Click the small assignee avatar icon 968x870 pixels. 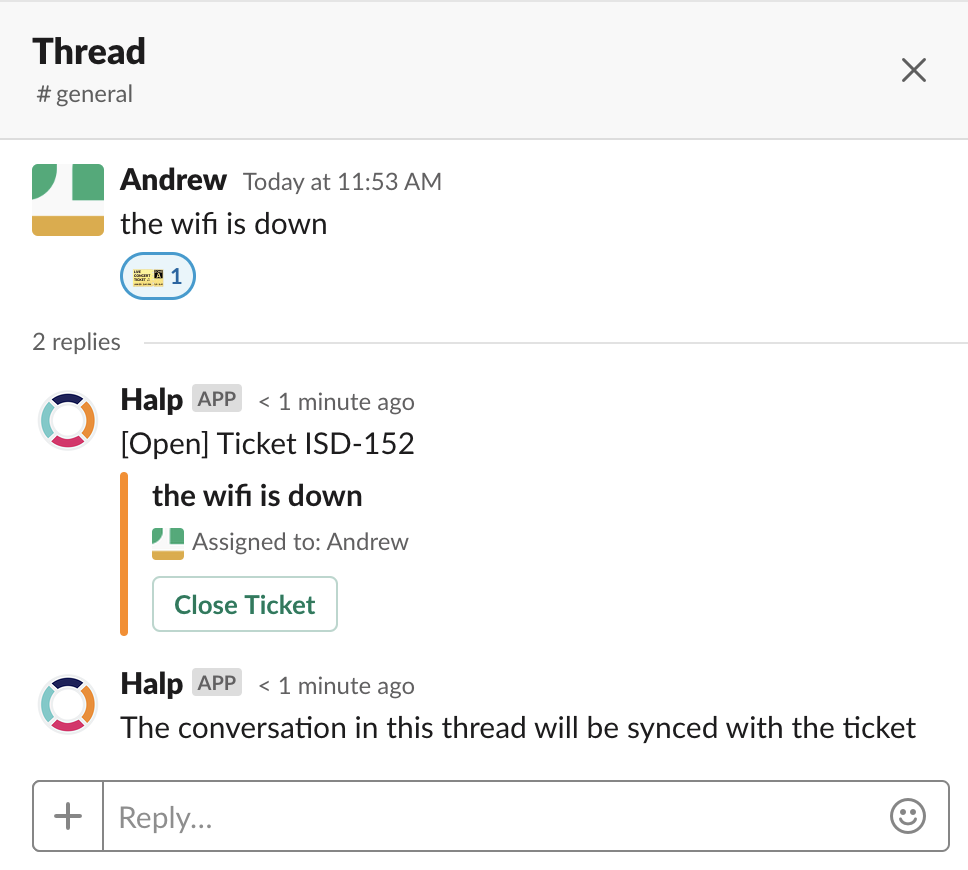[168, 543]
